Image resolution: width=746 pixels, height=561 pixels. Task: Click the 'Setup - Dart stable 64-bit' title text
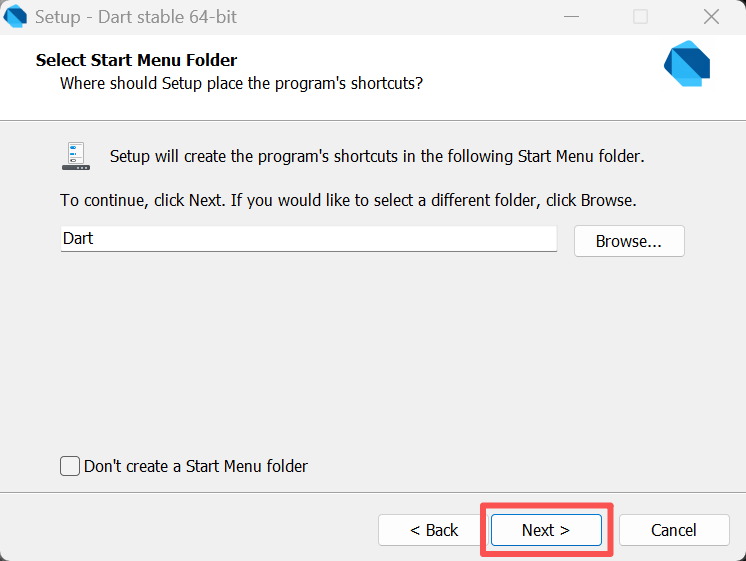click(136, 17)
